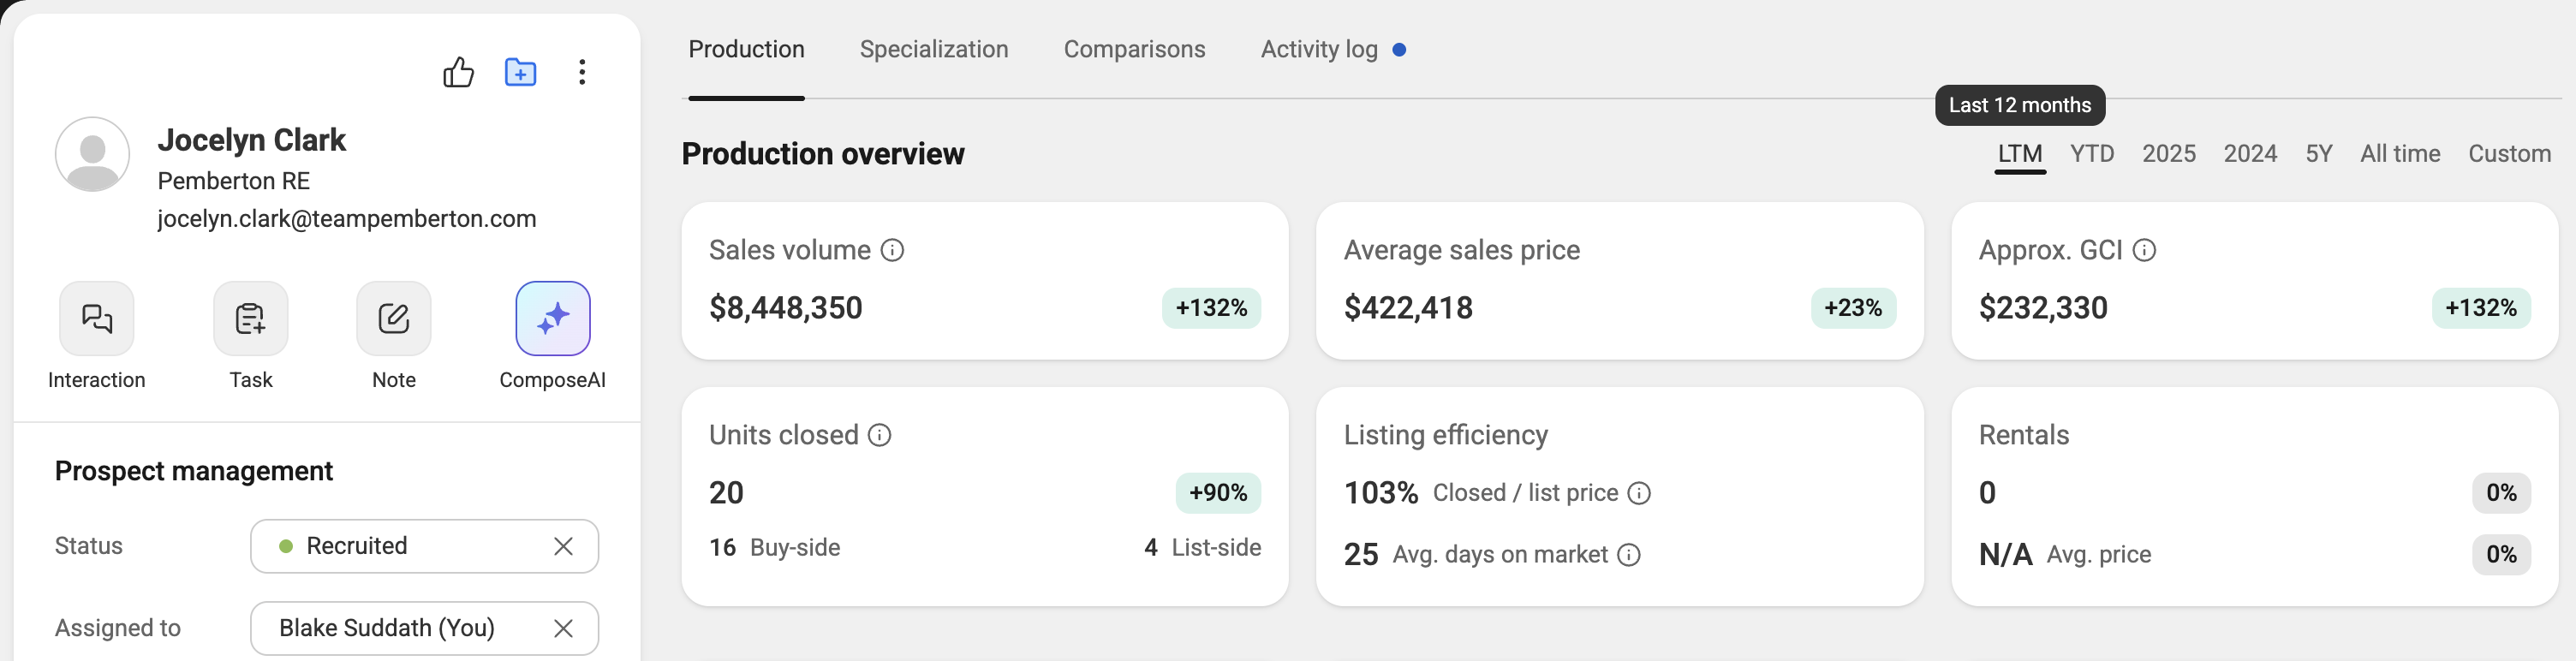The height and width of the screenshot is (661, 2576).
Task: Click the +90% Units closed badge
Action: pos(1218,493)
